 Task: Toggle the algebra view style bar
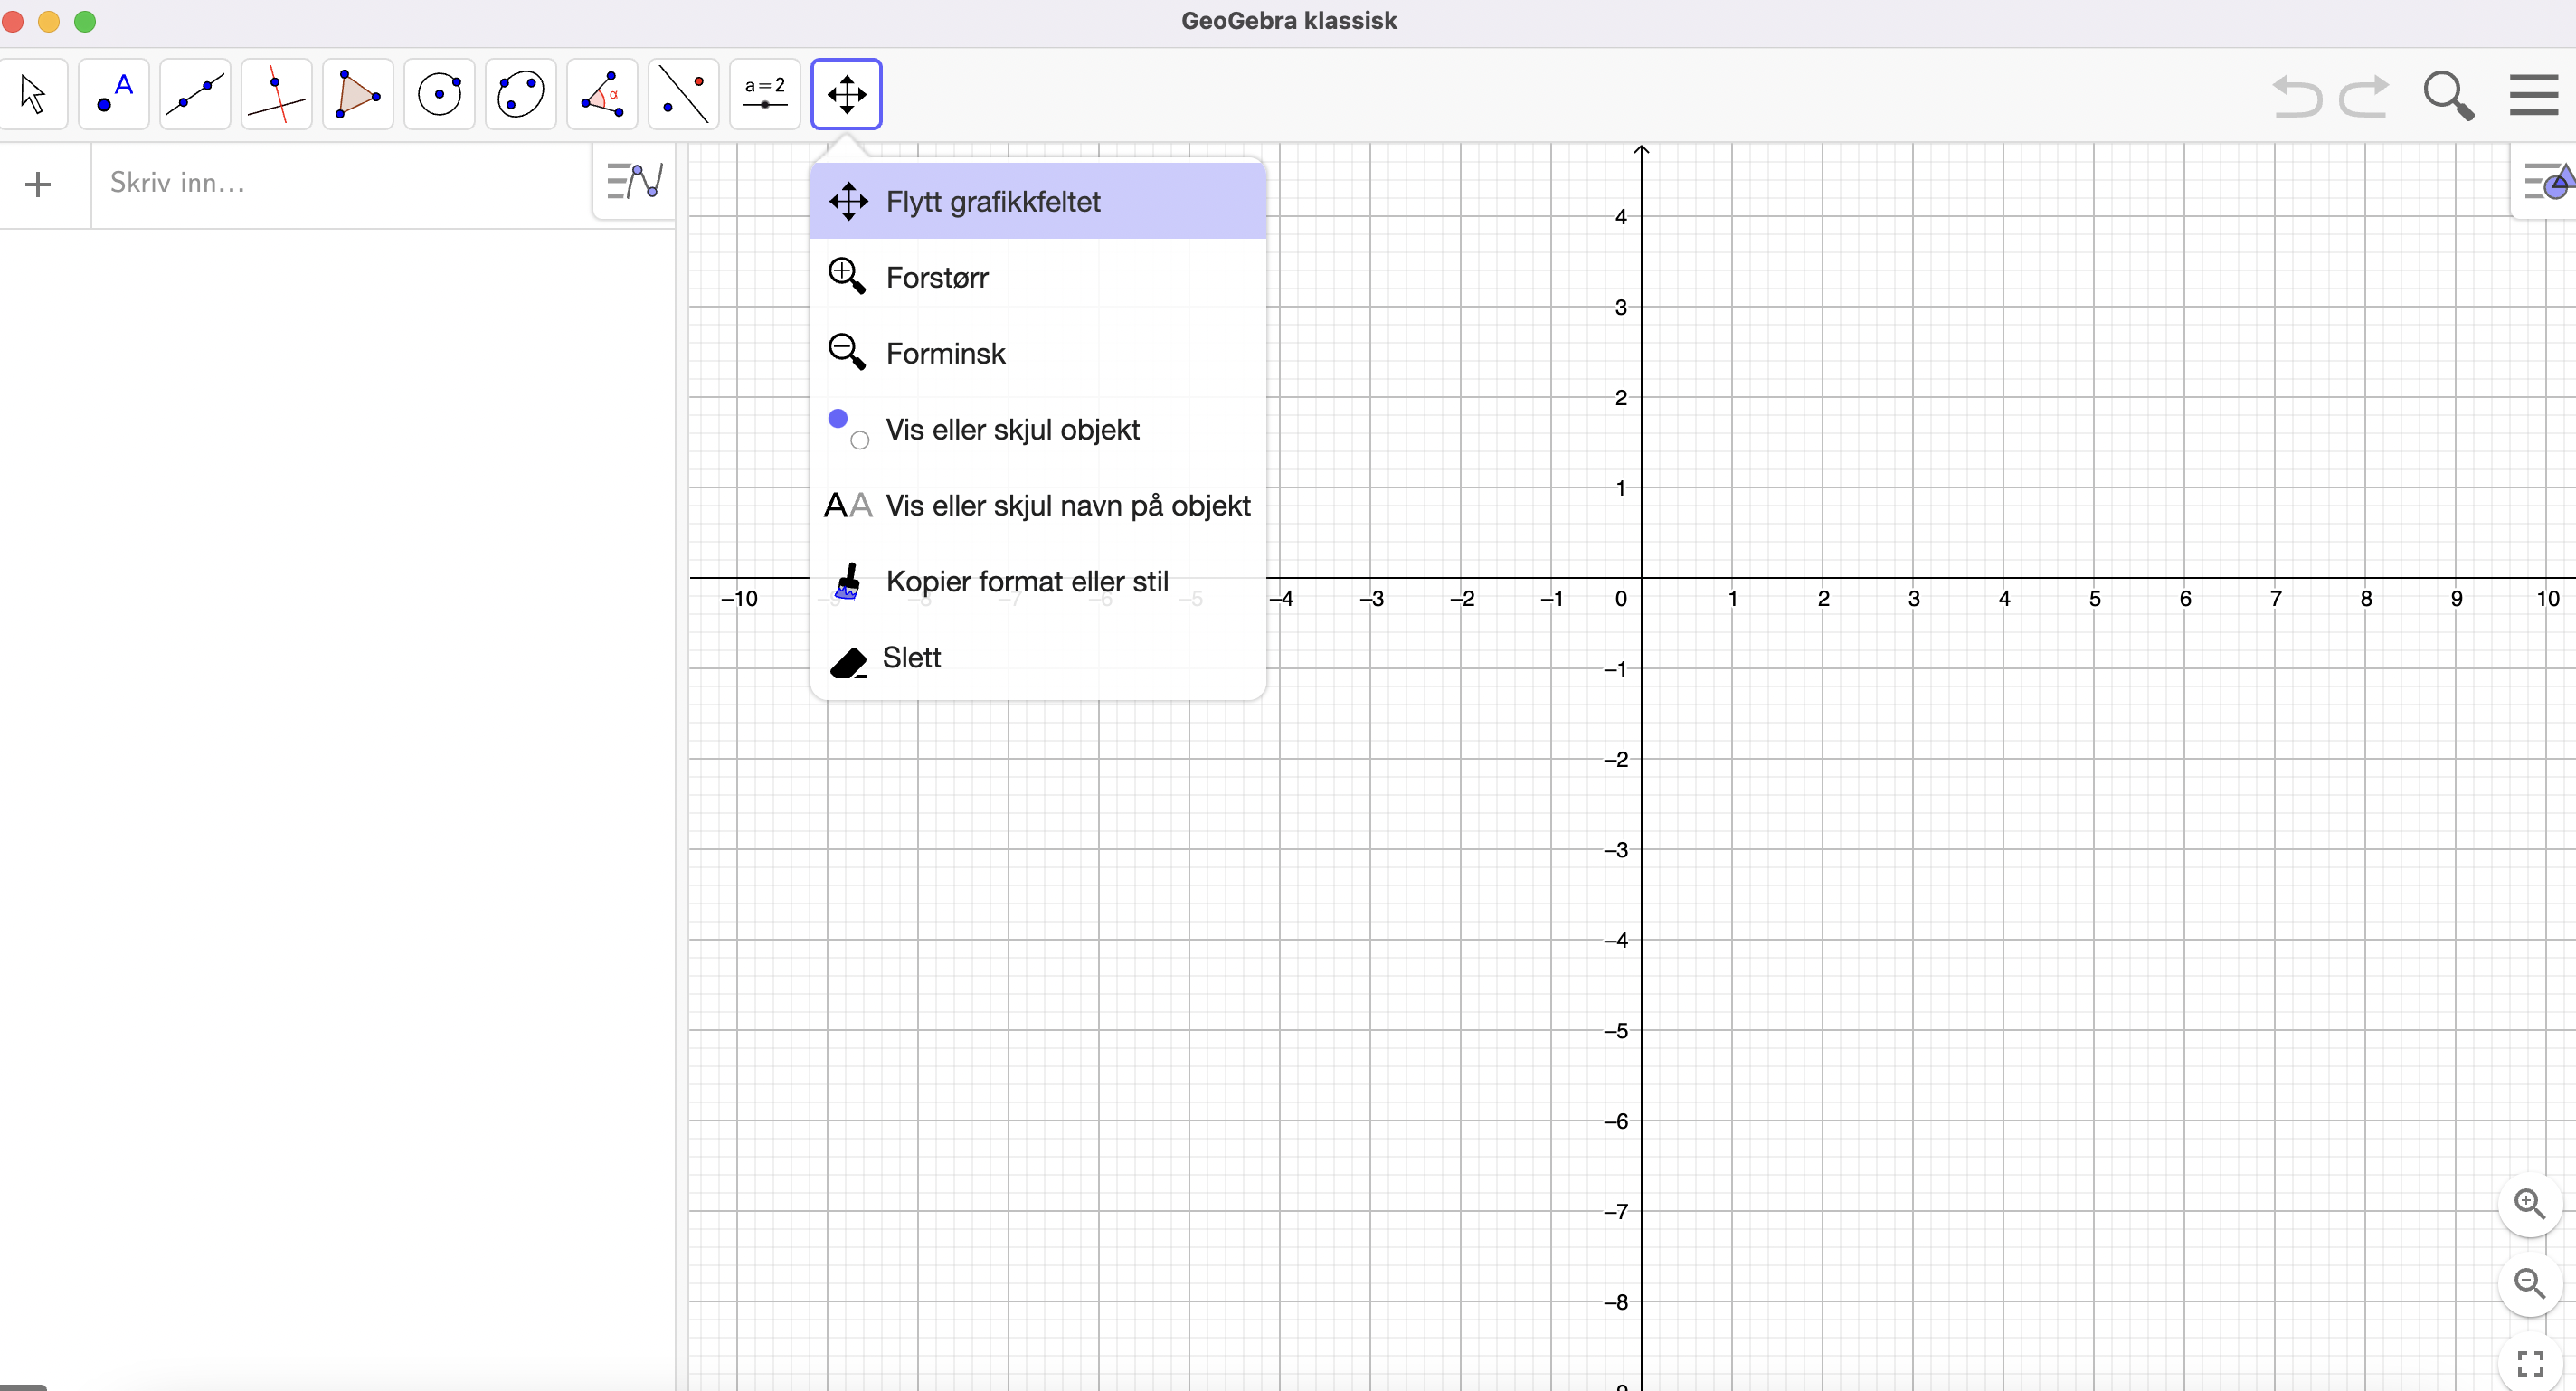tap(635, 182)
